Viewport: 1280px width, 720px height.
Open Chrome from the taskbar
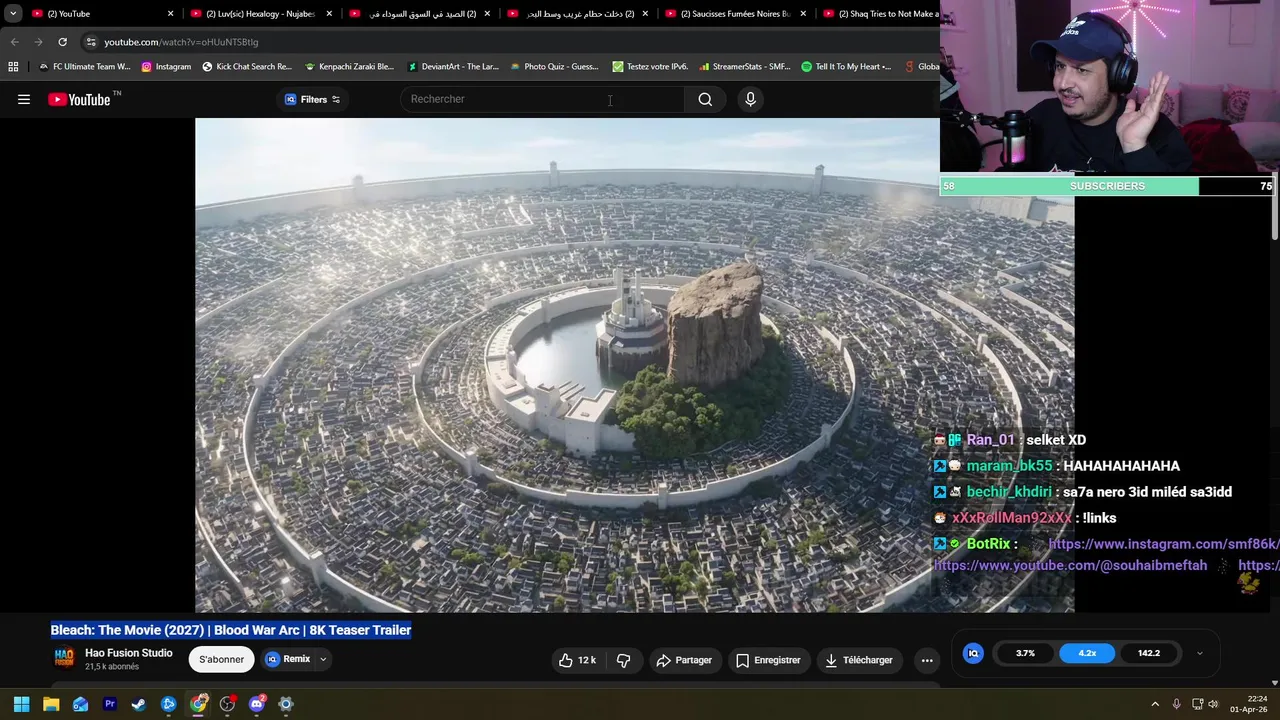pos(198,704)
